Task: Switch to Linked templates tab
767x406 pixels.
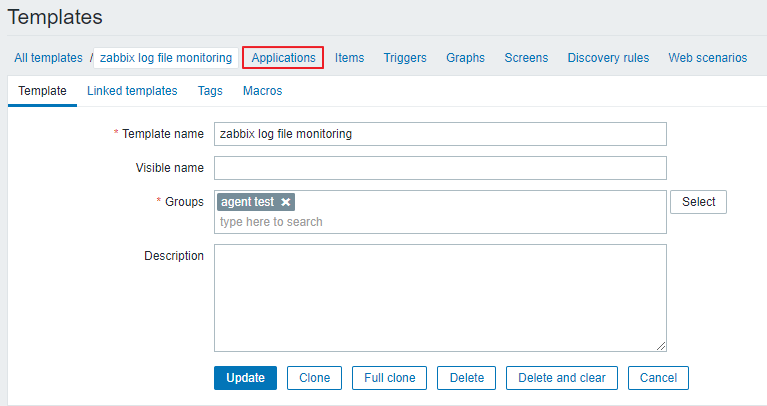Action: 132,91
